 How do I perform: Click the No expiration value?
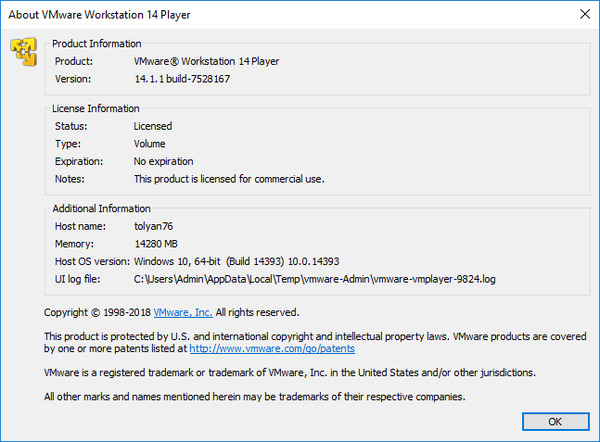tap(163, 161)
